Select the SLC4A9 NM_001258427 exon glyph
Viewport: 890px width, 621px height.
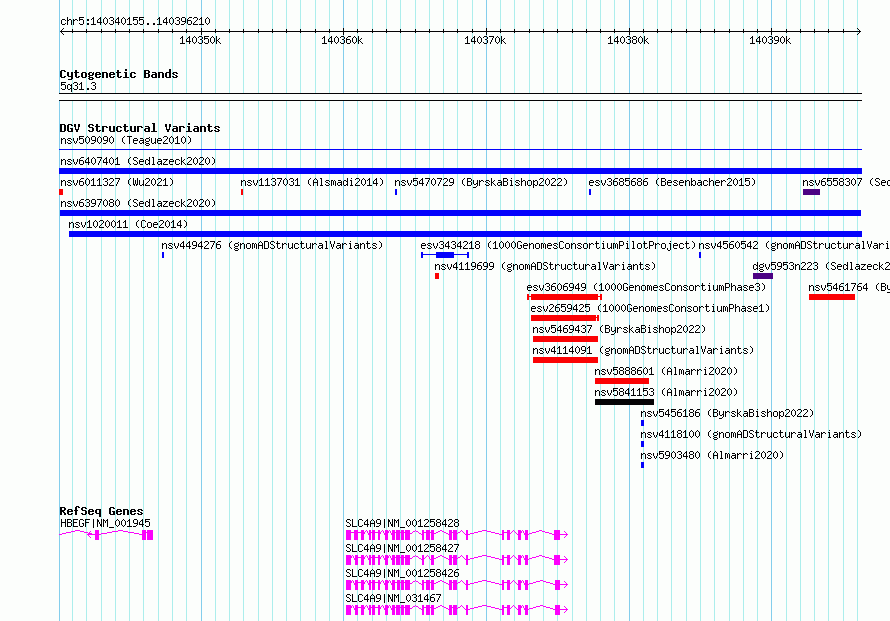coord(457,560)
